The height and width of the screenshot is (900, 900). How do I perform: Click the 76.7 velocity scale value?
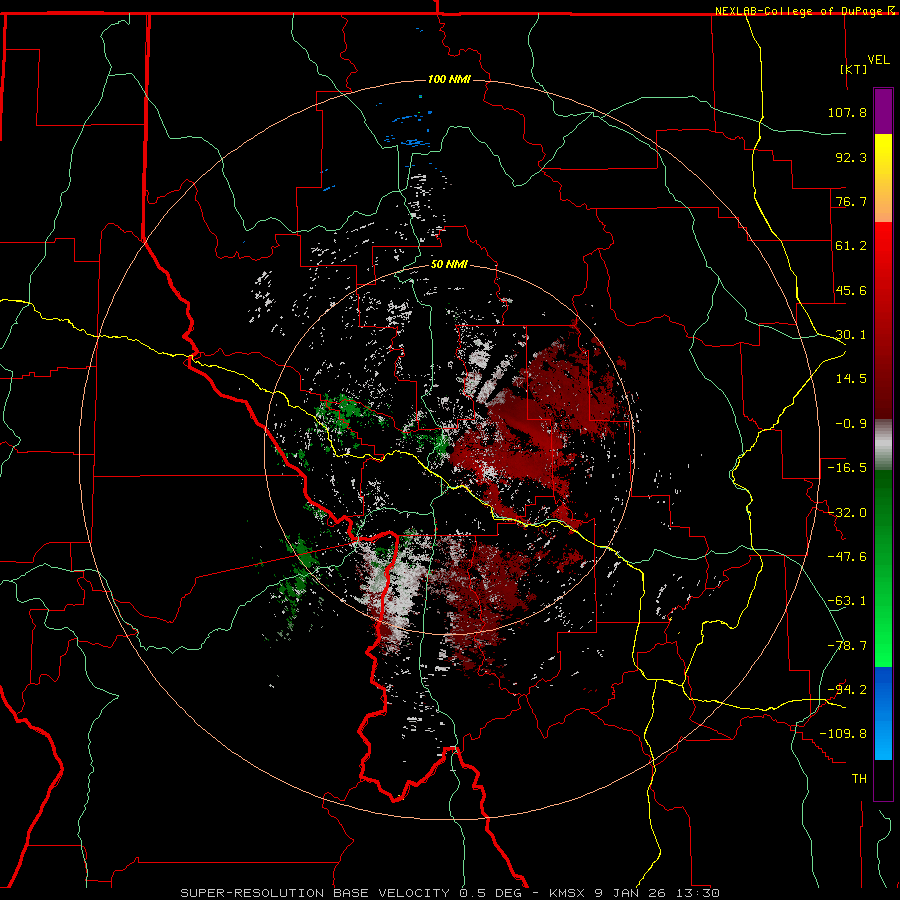coord(851,201)
